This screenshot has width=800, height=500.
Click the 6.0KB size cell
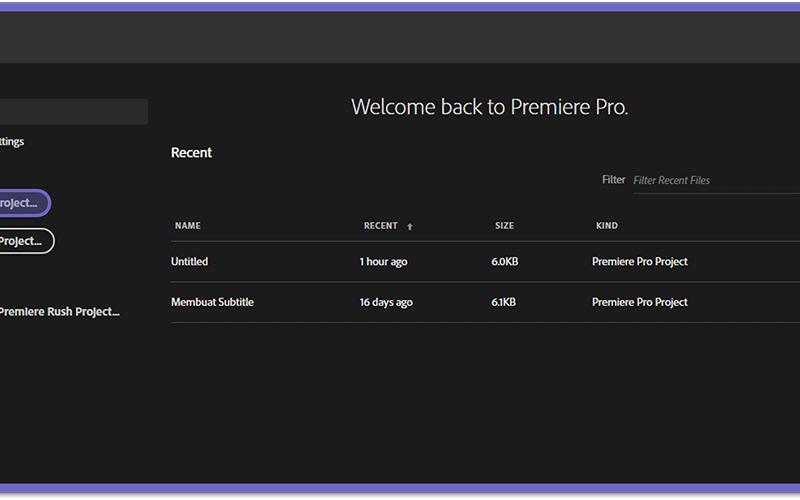pyautogui.click(x=505, y=262)
